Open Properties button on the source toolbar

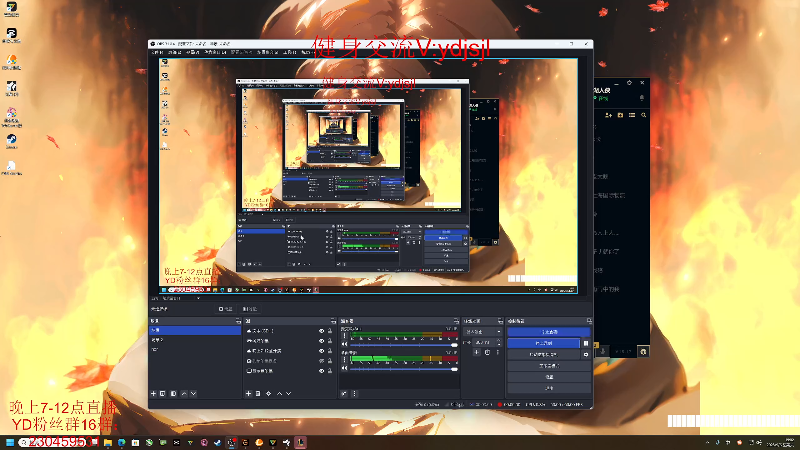(225, 309)
